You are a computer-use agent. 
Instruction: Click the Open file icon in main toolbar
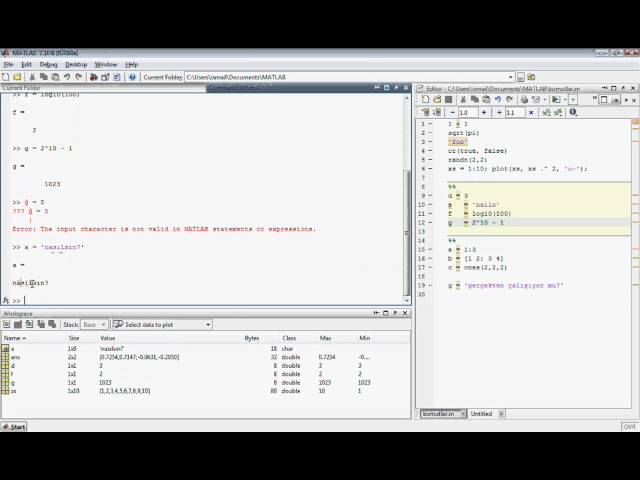17,77
